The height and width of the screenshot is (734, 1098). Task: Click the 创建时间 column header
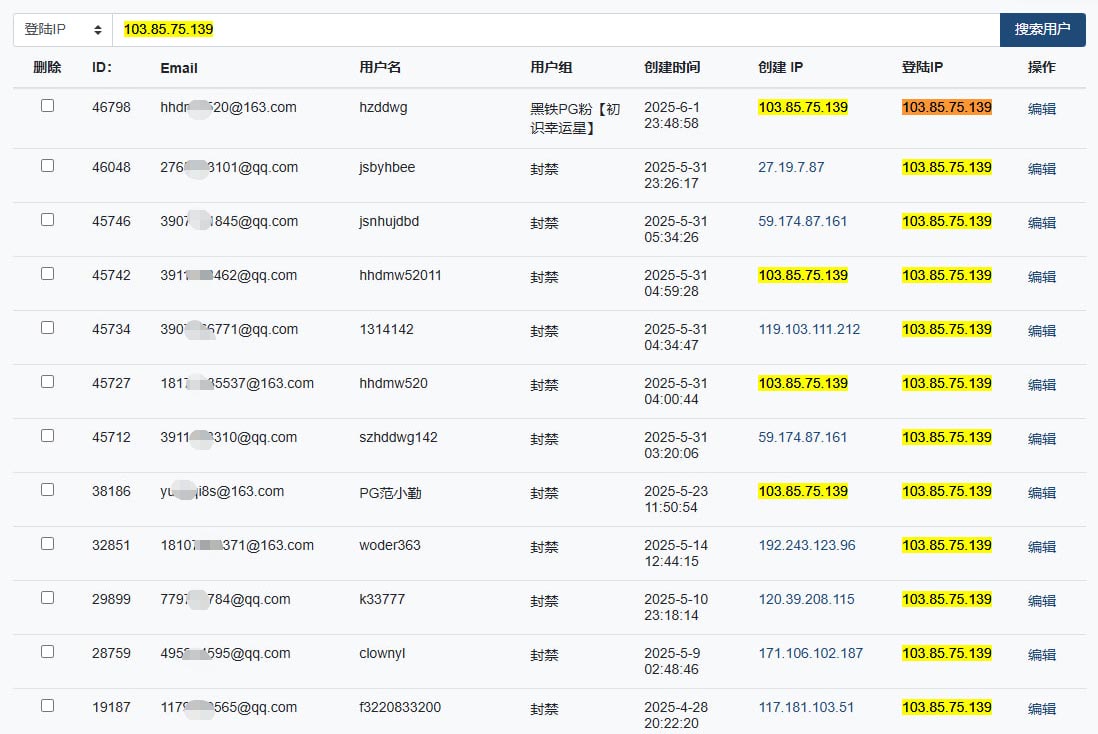(x=672, y=67)
